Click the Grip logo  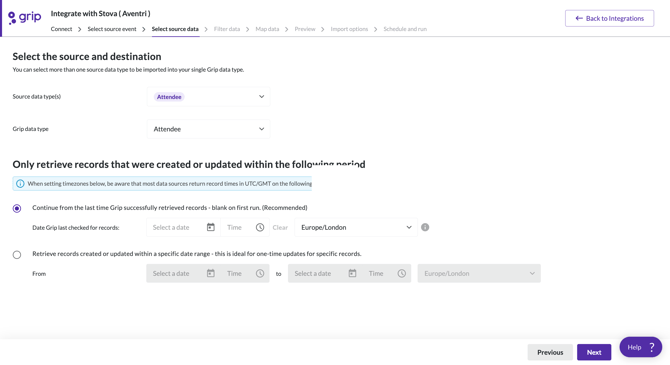point(25,18)
